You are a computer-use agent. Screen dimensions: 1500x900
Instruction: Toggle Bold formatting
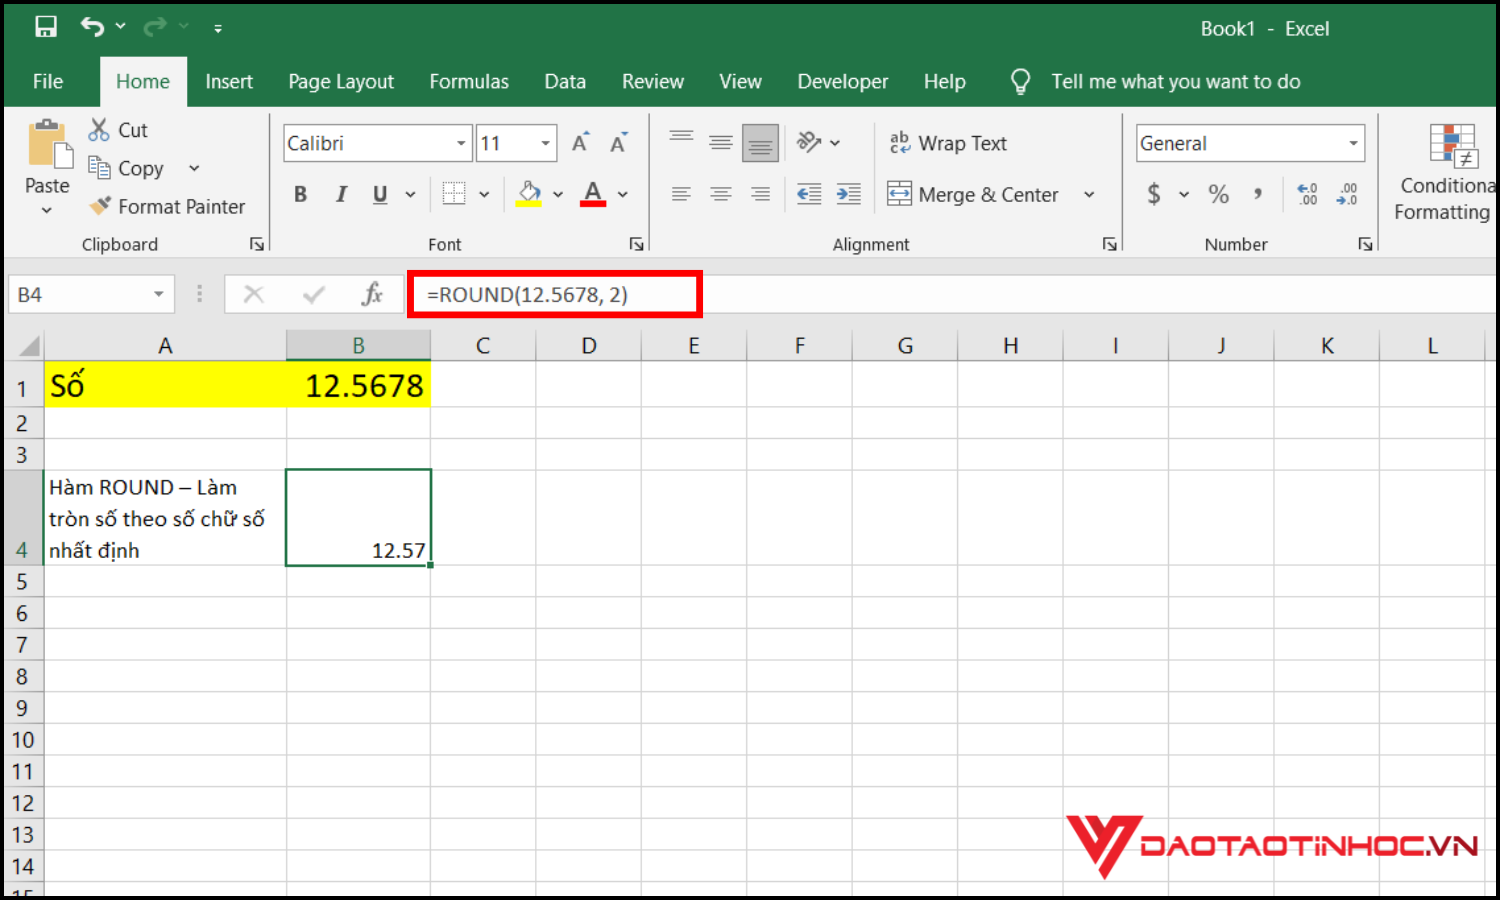click(x=300, y=194)
